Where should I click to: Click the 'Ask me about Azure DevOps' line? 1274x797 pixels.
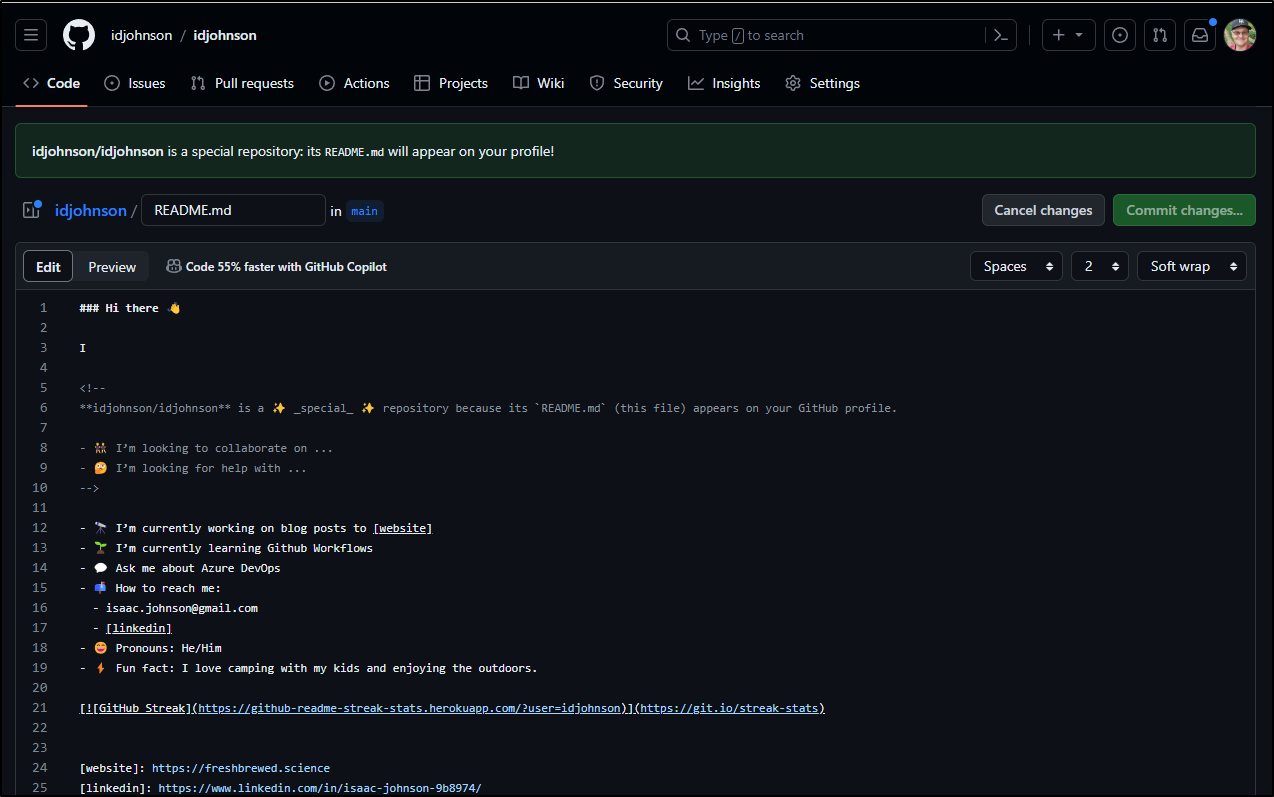pyautogui.click(x=180, y=568)
